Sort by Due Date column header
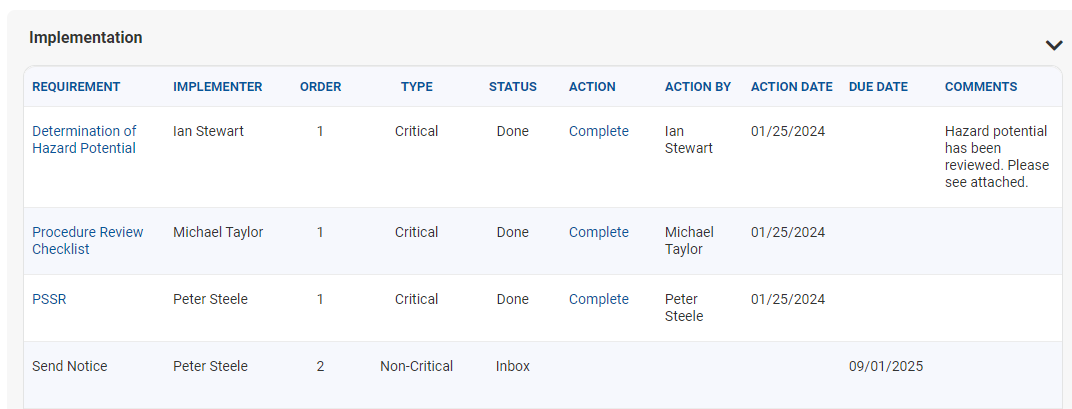Viewport: 1072px width, 409px height. pyautogui.click(x=878, y=87)
